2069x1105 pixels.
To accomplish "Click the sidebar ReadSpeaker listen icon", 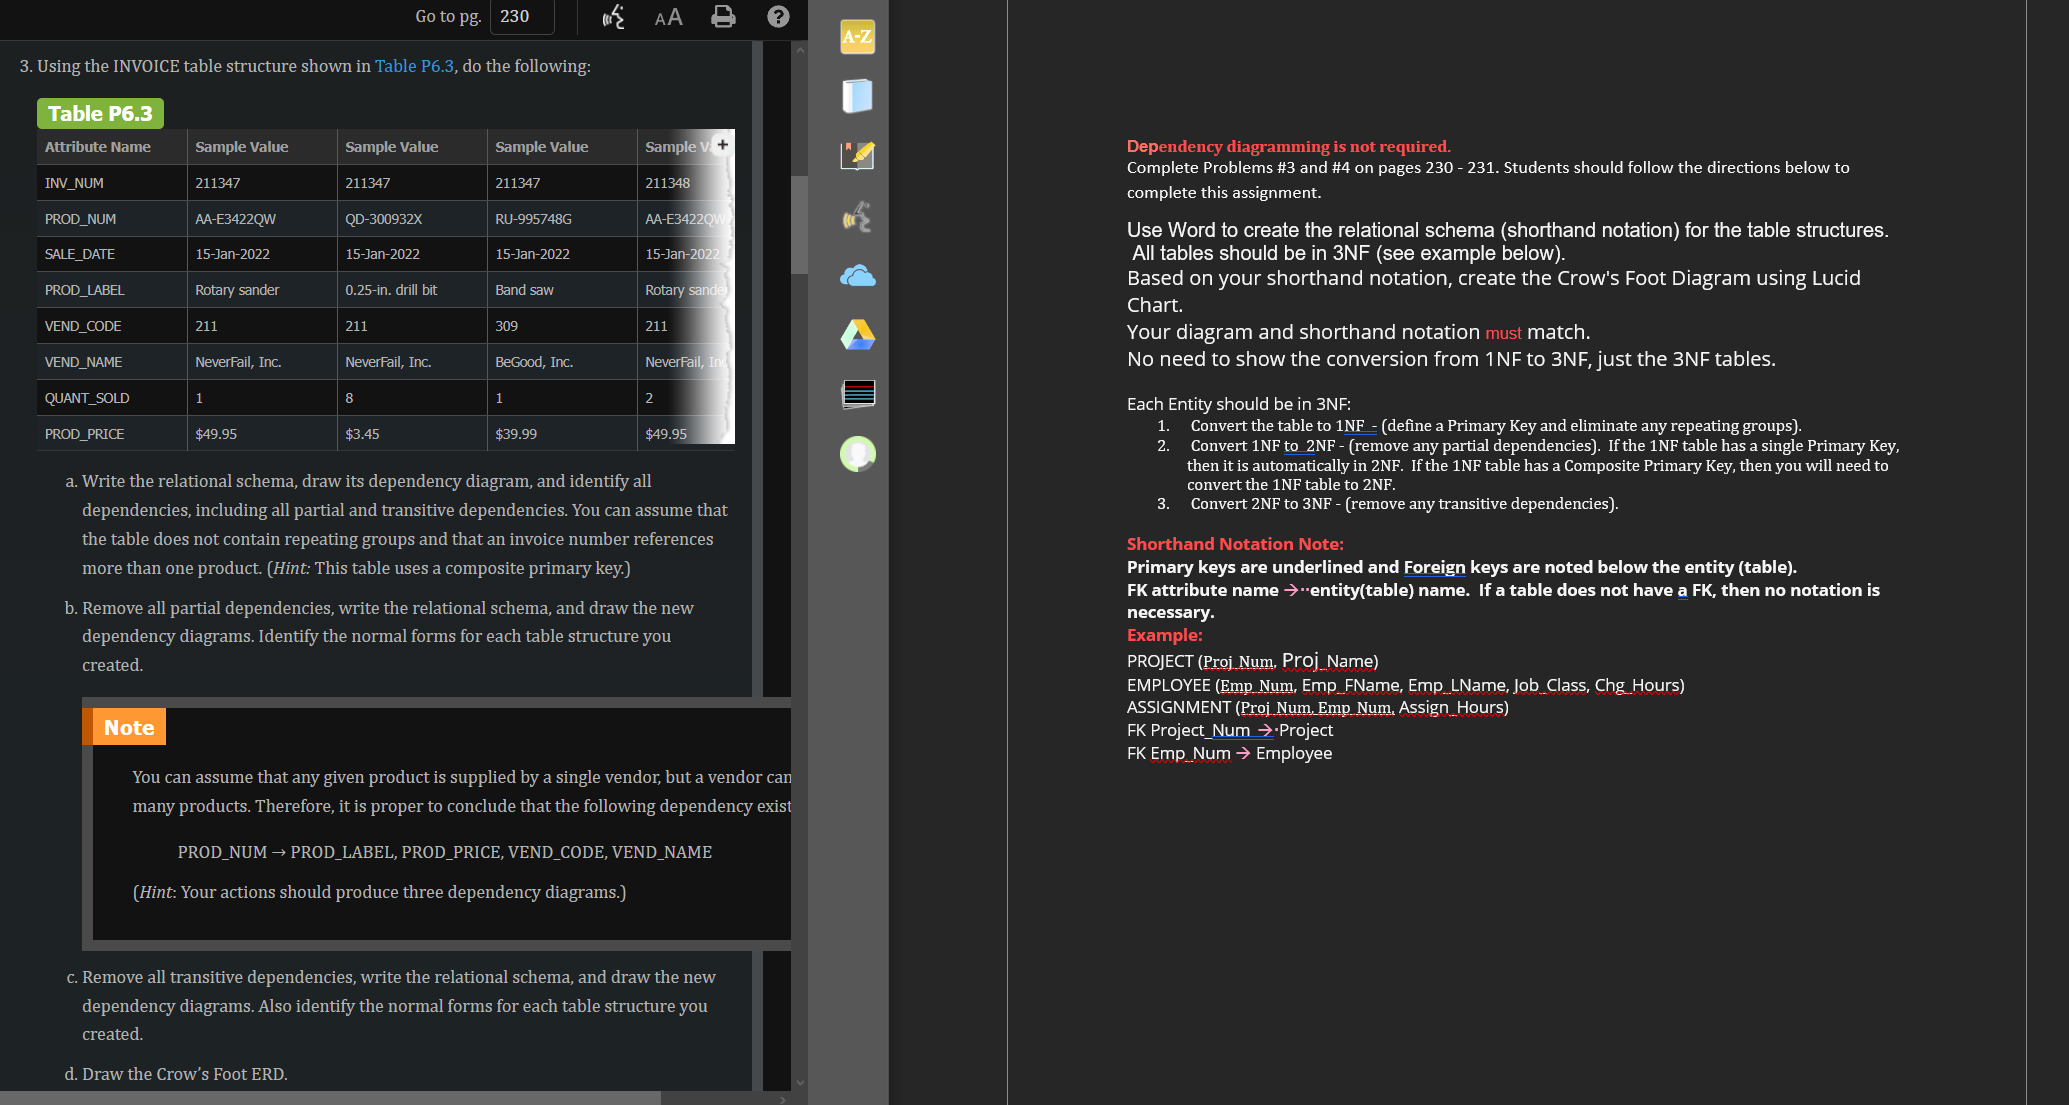I will click(x=857, y=216).
